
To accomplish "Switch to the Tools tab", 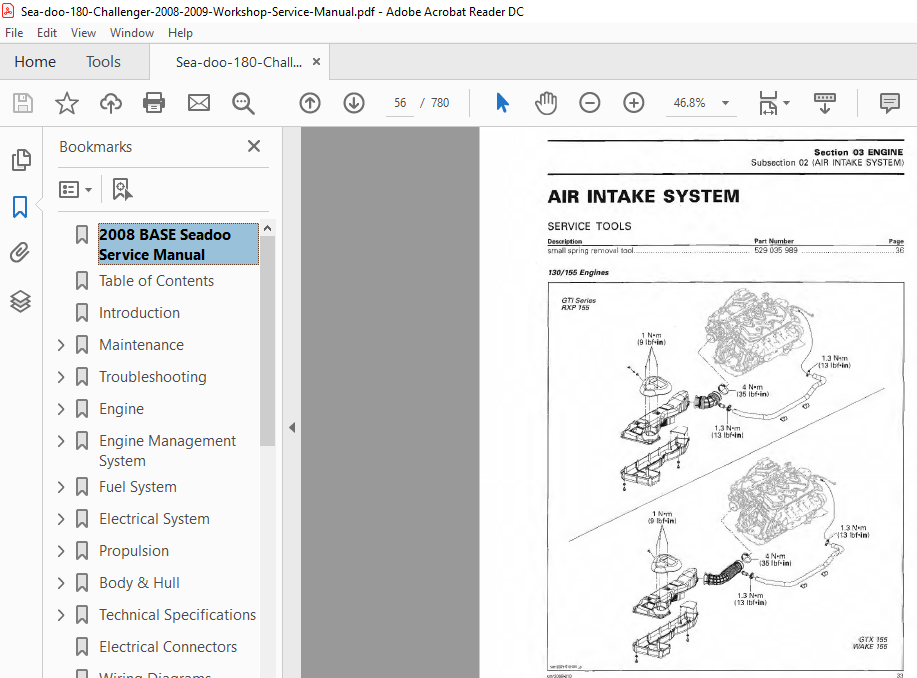I will pyautogui.click(x=103, y=61).
